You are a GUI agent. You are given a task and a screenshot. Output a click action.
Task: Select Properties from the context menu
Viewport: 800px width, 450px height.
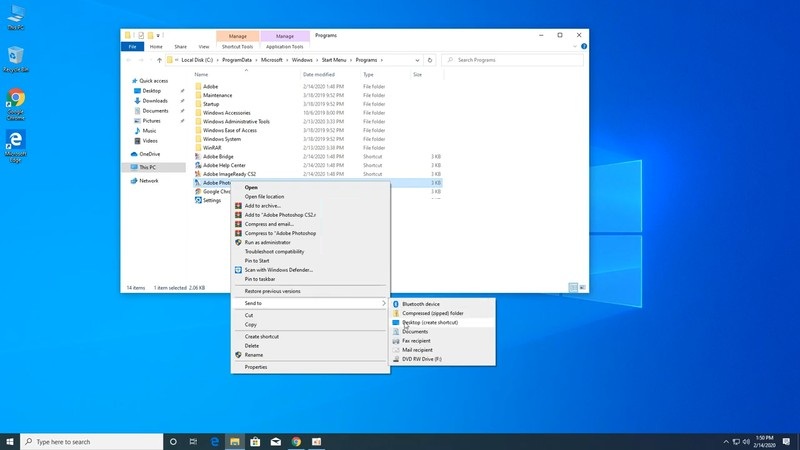click(256, 367)
